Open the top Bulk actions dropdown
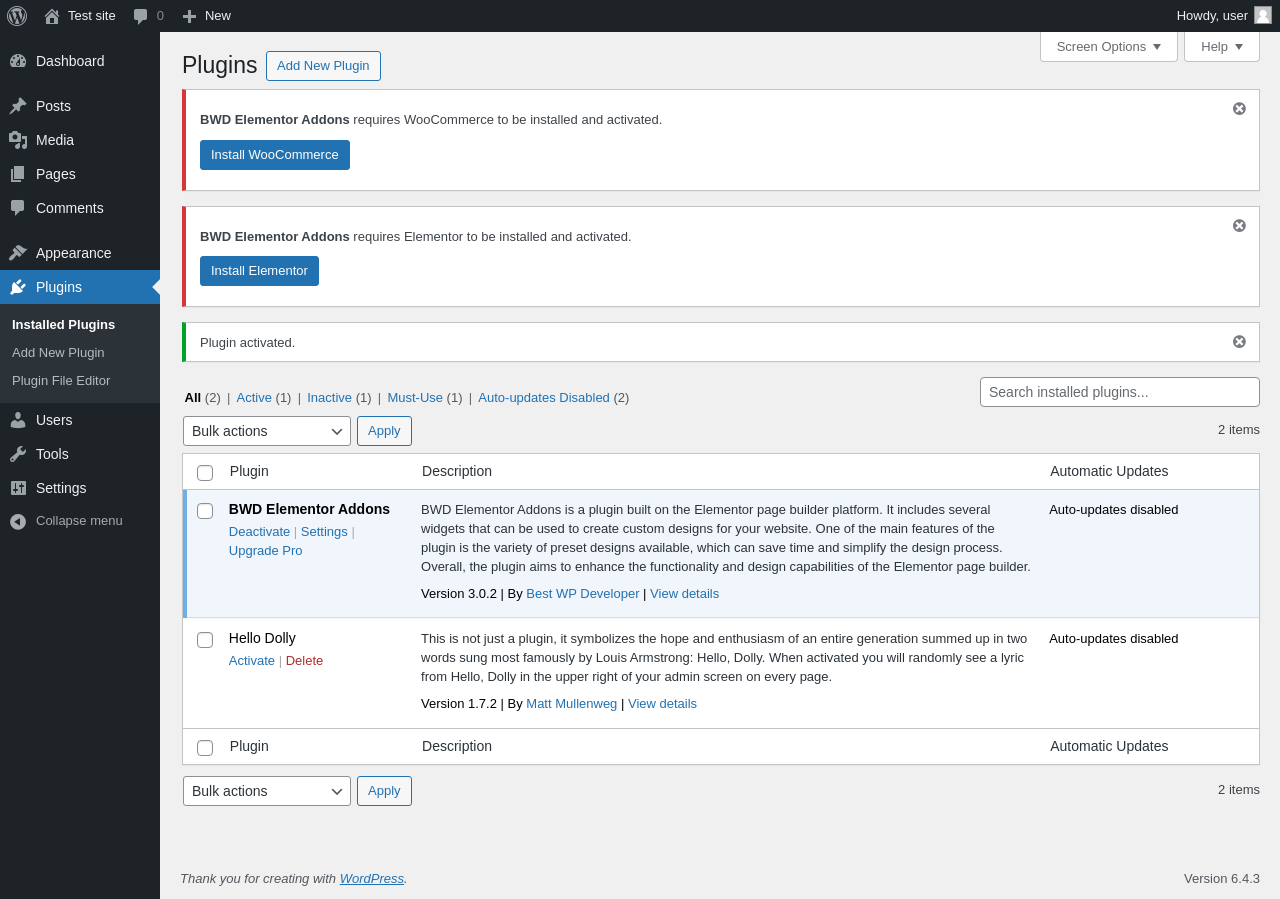 (x=267, y=431)
